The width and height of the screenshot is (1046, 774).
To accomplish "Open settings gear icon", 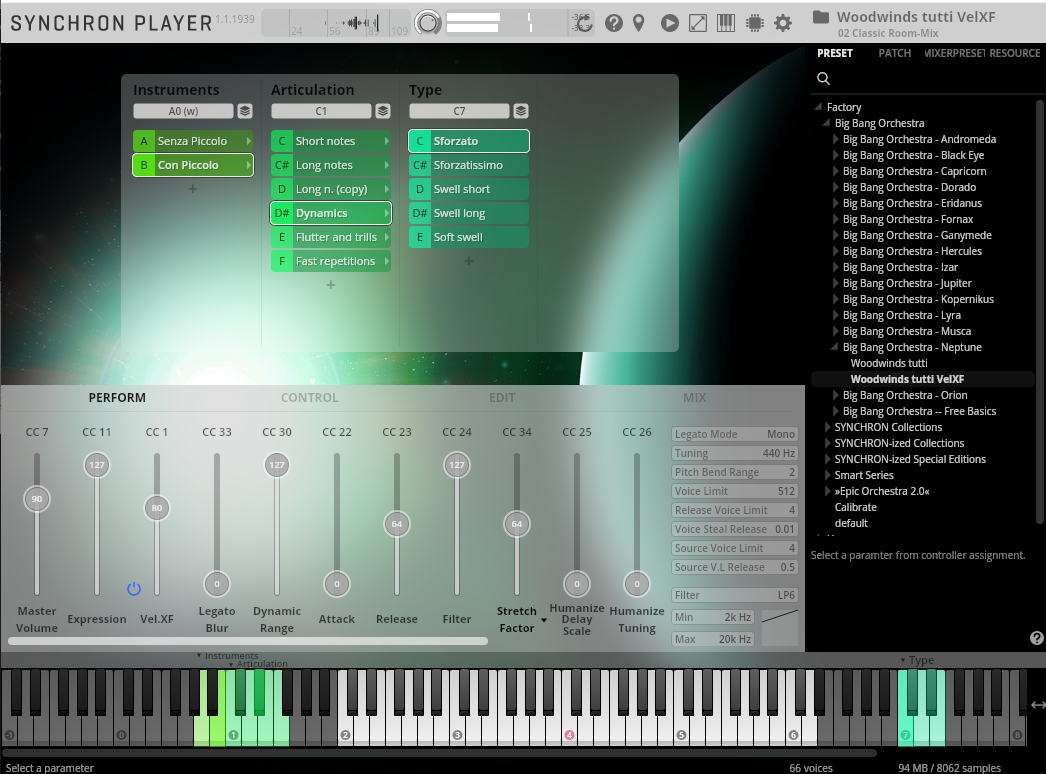I will 782,23.
